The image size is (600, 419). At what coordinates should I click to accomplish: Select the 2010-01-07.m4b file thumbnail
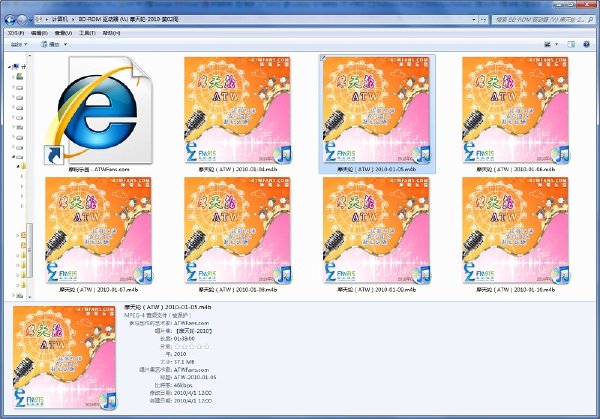coord(99,235)
